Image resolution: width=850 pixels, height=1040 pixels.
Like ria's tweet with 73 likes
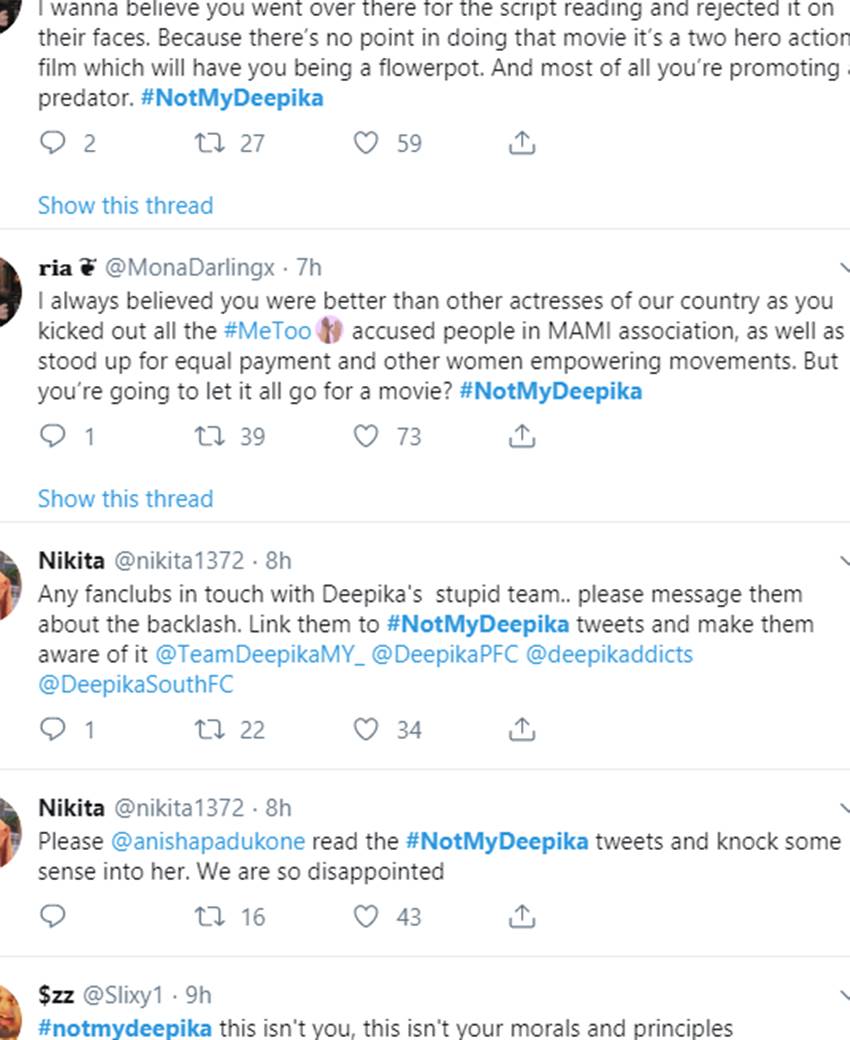point(367,437)
